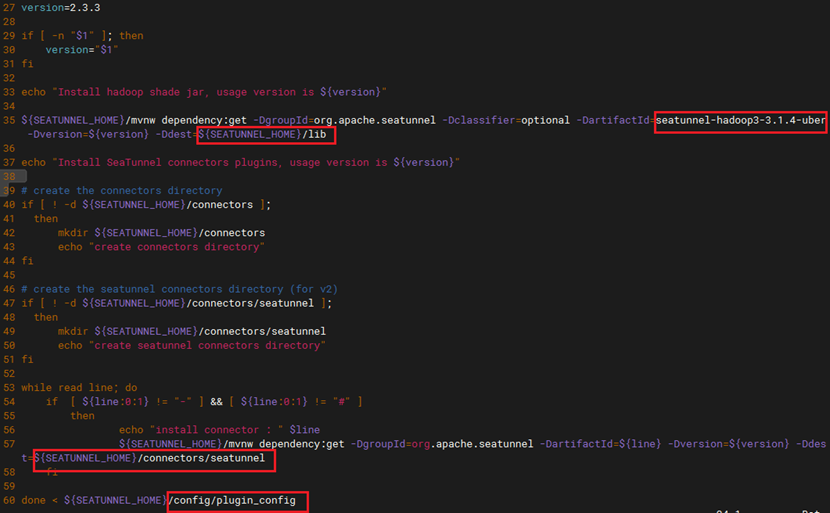Click the line number 38 cursor line
Image resolution: width=830 pixels, height=513 pixels.
(9, 177)
